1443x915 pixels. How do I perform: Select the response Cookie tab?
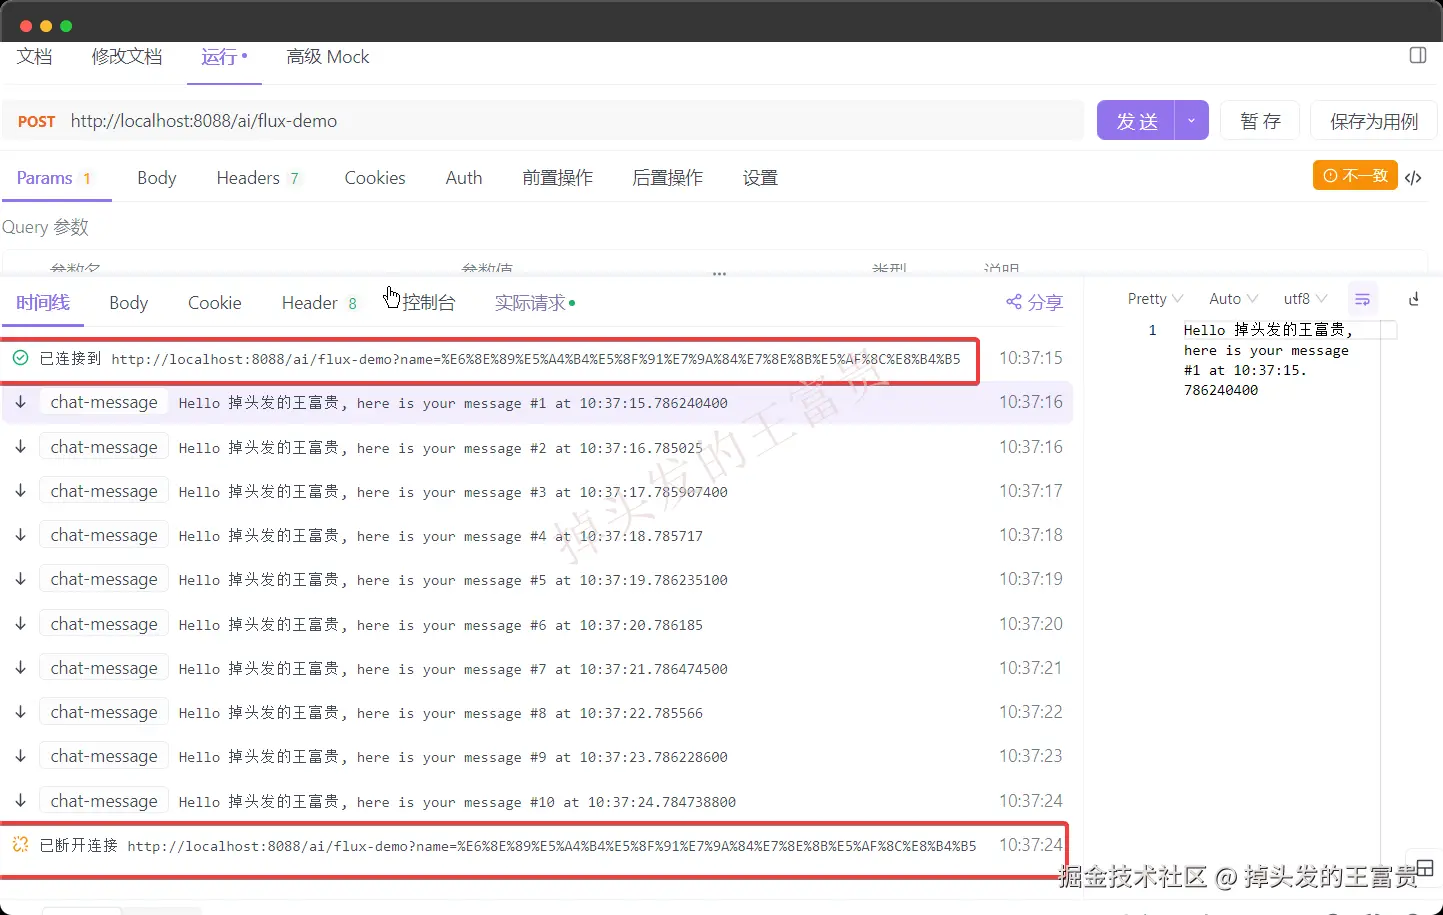coord(215,303)
